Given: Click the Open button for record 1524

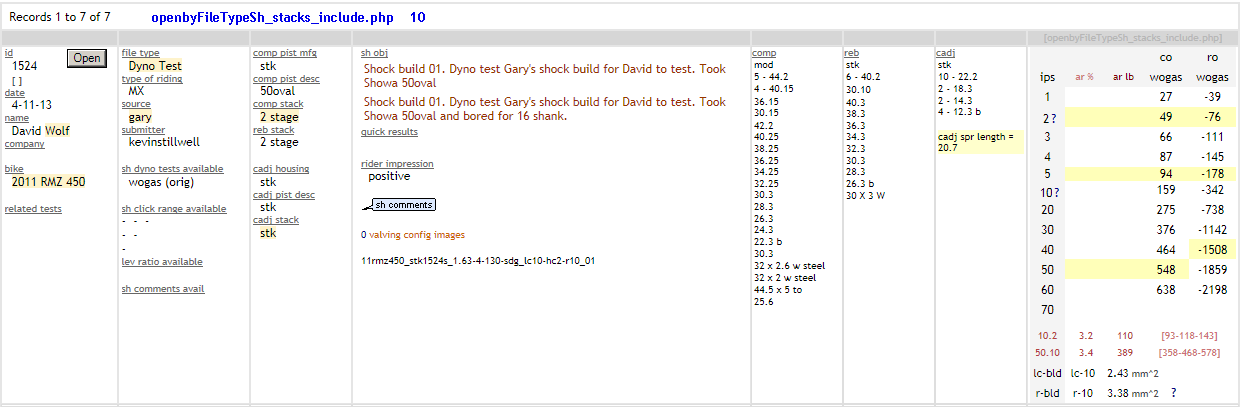Looking at the screenshot, I should (87, 58).
